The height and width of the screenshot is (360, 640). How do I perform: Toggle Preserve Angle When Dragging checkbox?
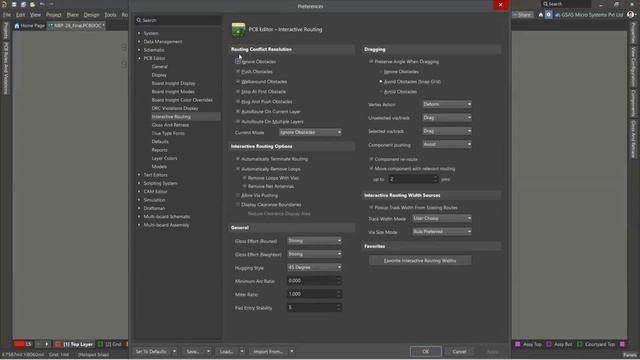click(371, 62)
